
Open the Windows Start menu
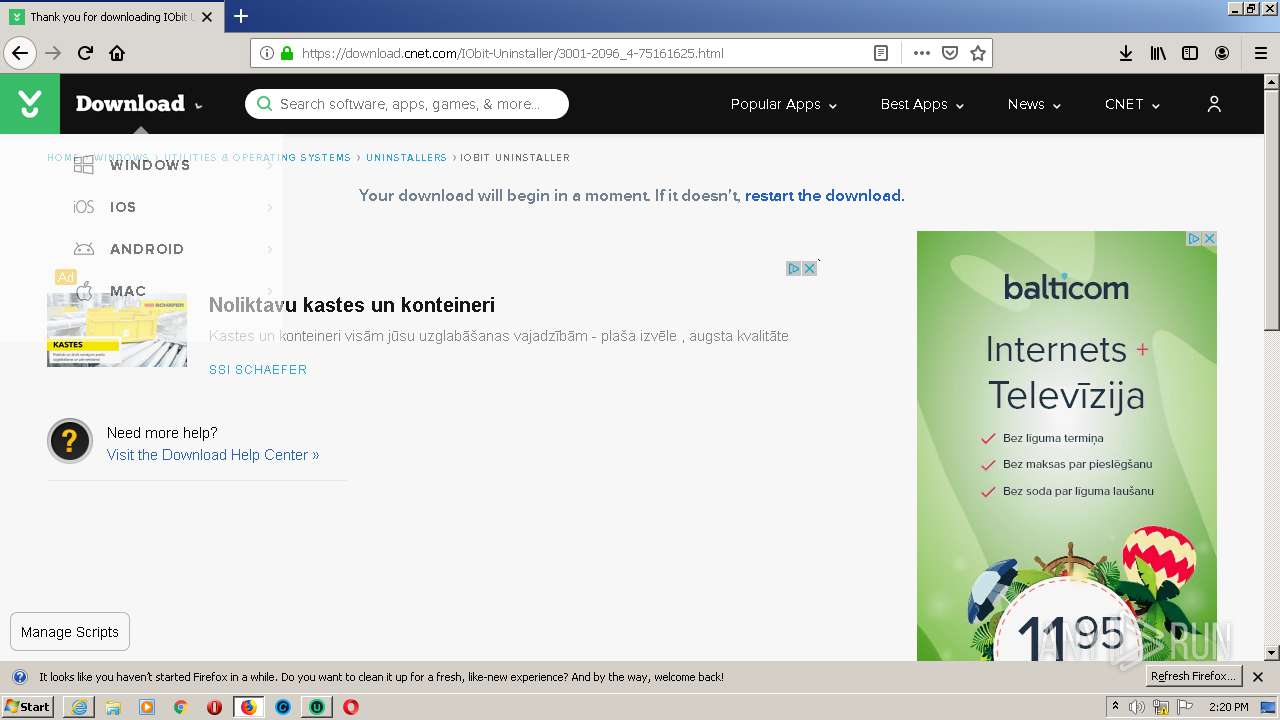(28, 707)
